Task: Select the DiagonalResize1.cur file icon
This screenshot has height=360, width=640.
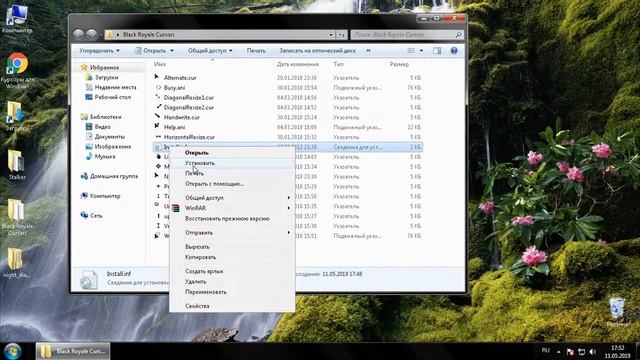Action: coord(158,97)
